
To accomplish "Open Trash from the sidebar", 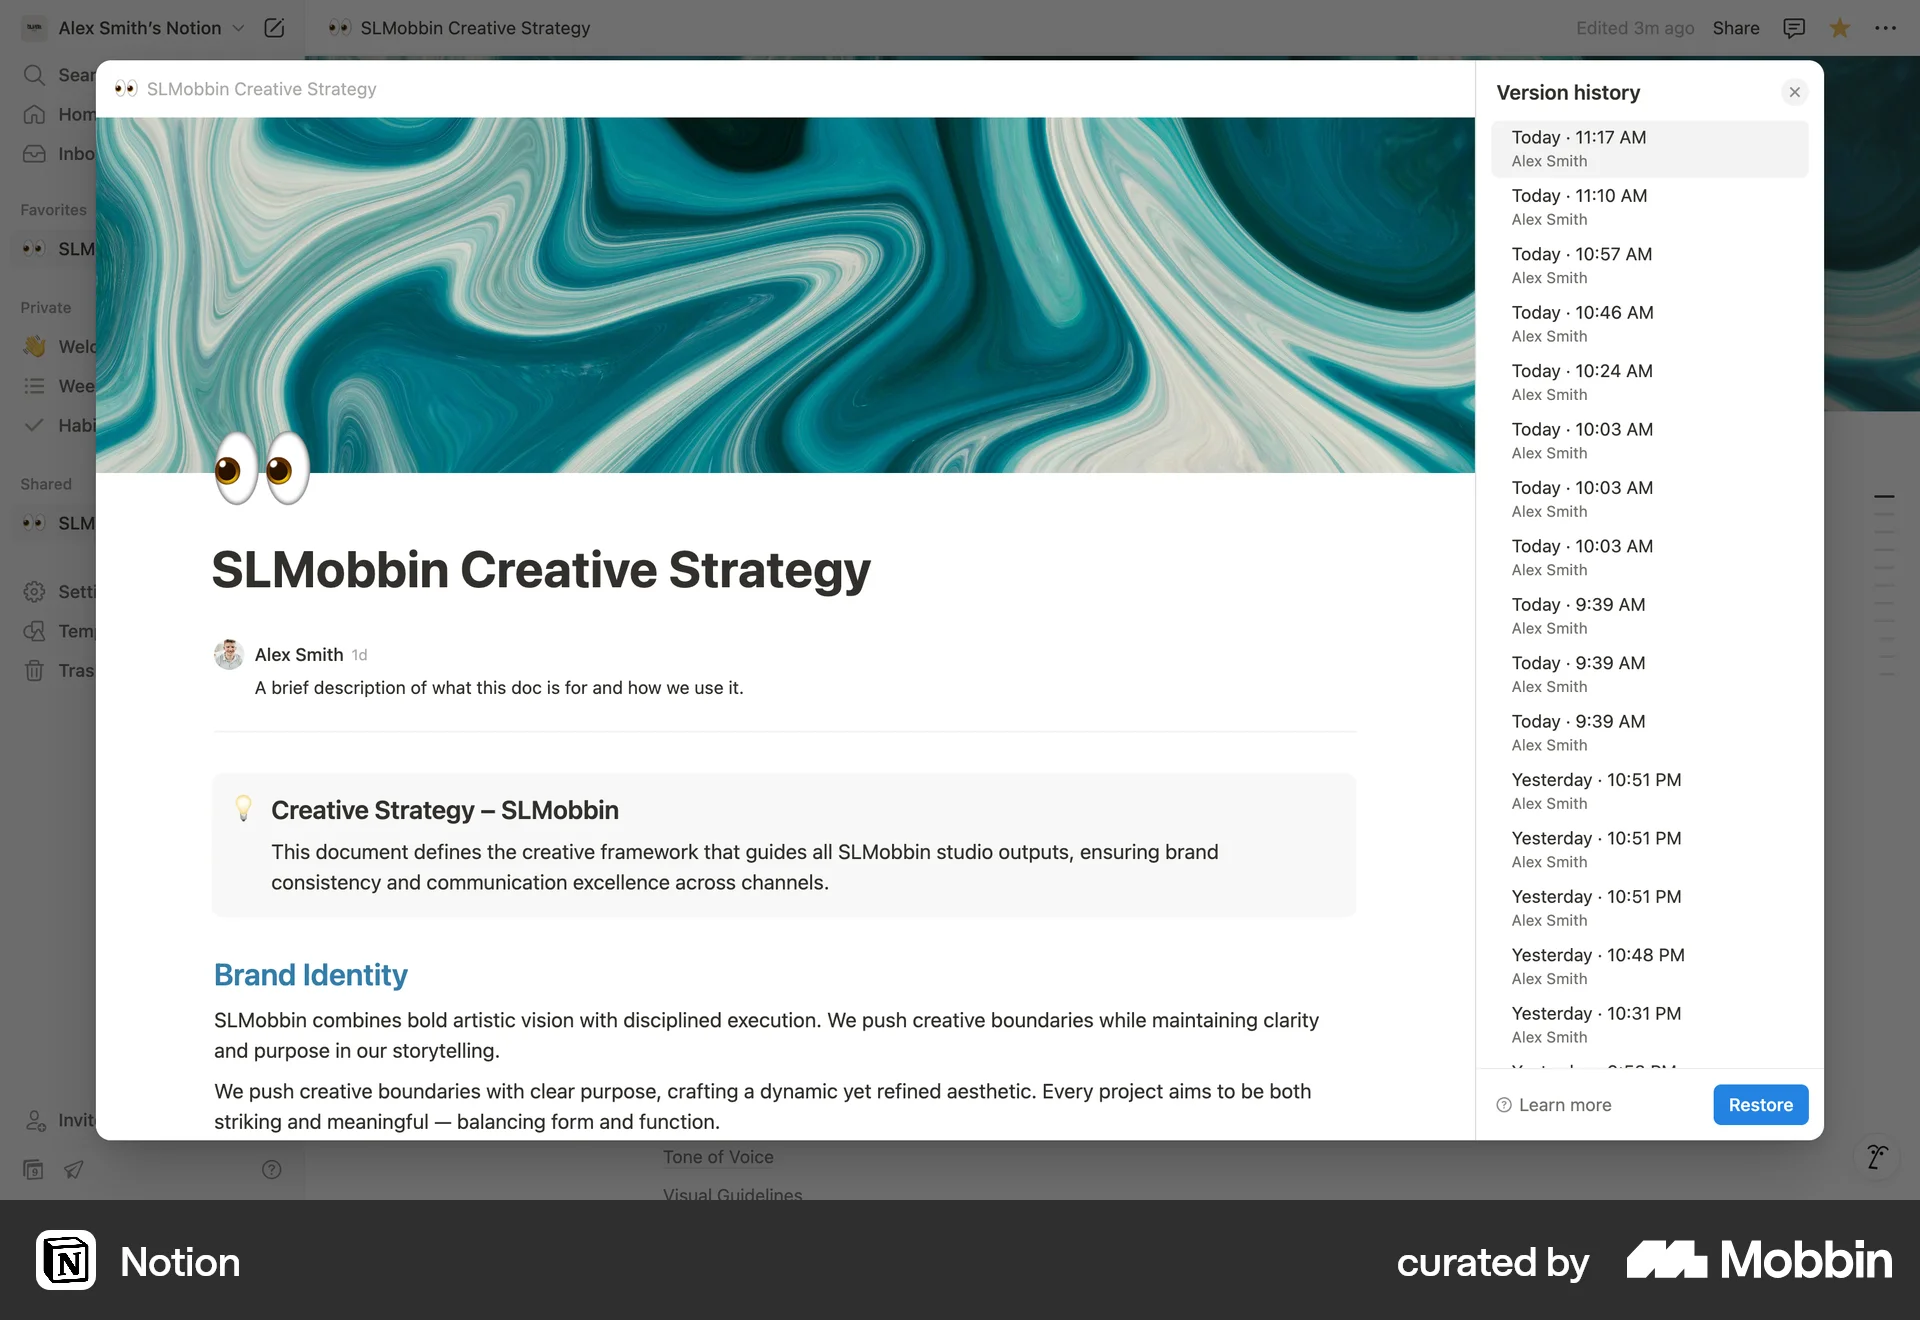I will [35, 671].
